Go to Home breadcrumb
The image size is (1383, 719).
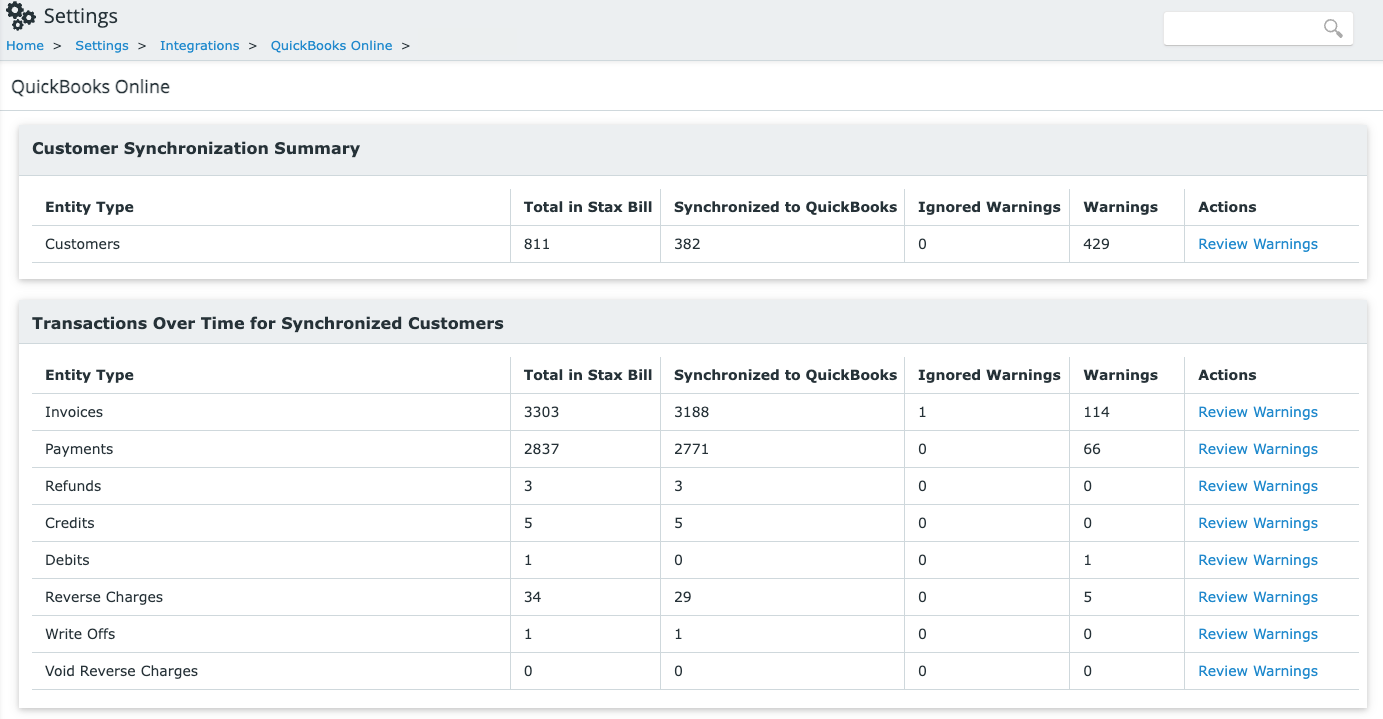click(25, 46)
